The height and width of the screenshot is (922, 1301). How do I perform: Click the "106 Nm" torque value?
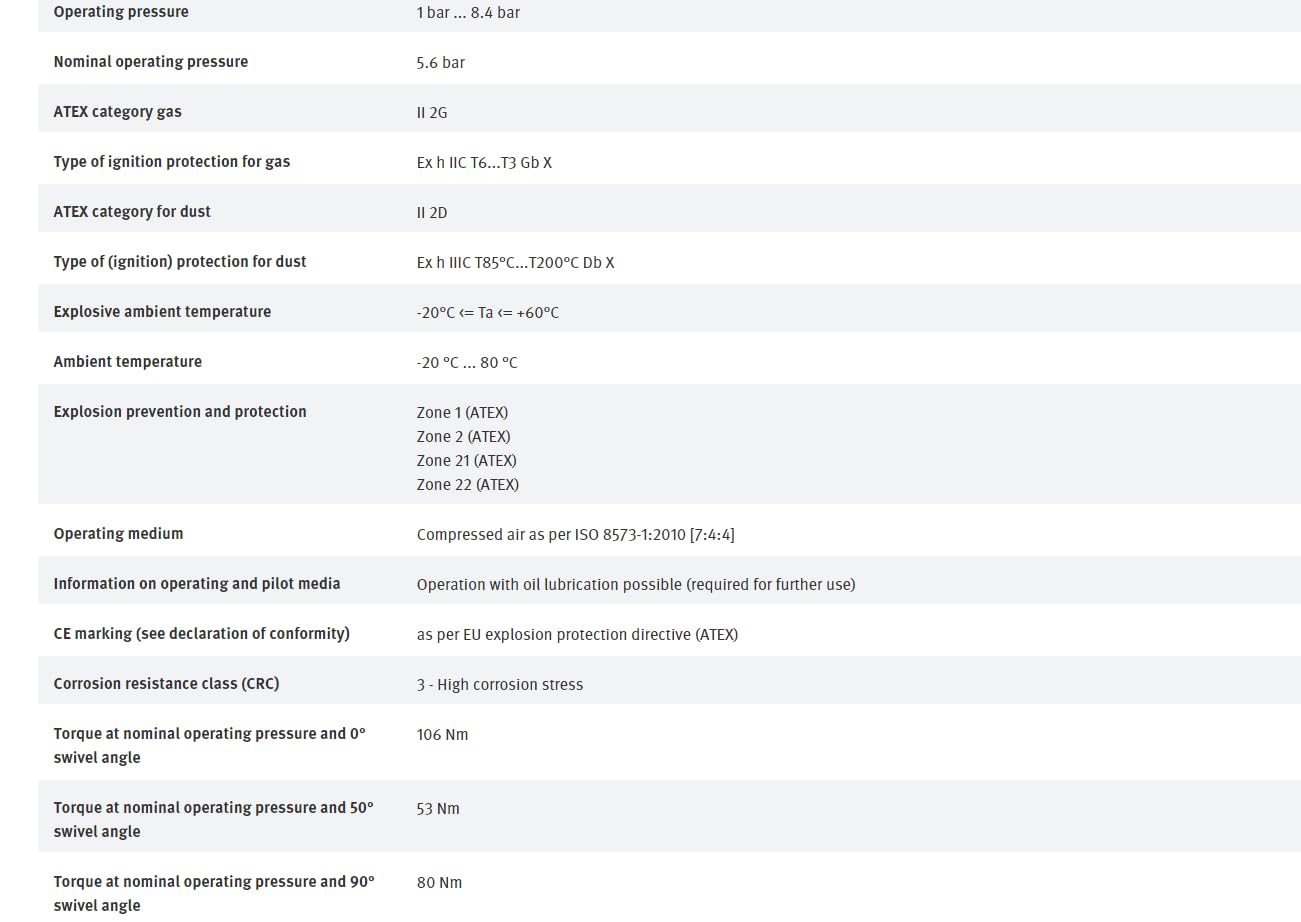(x=442, y=734)
